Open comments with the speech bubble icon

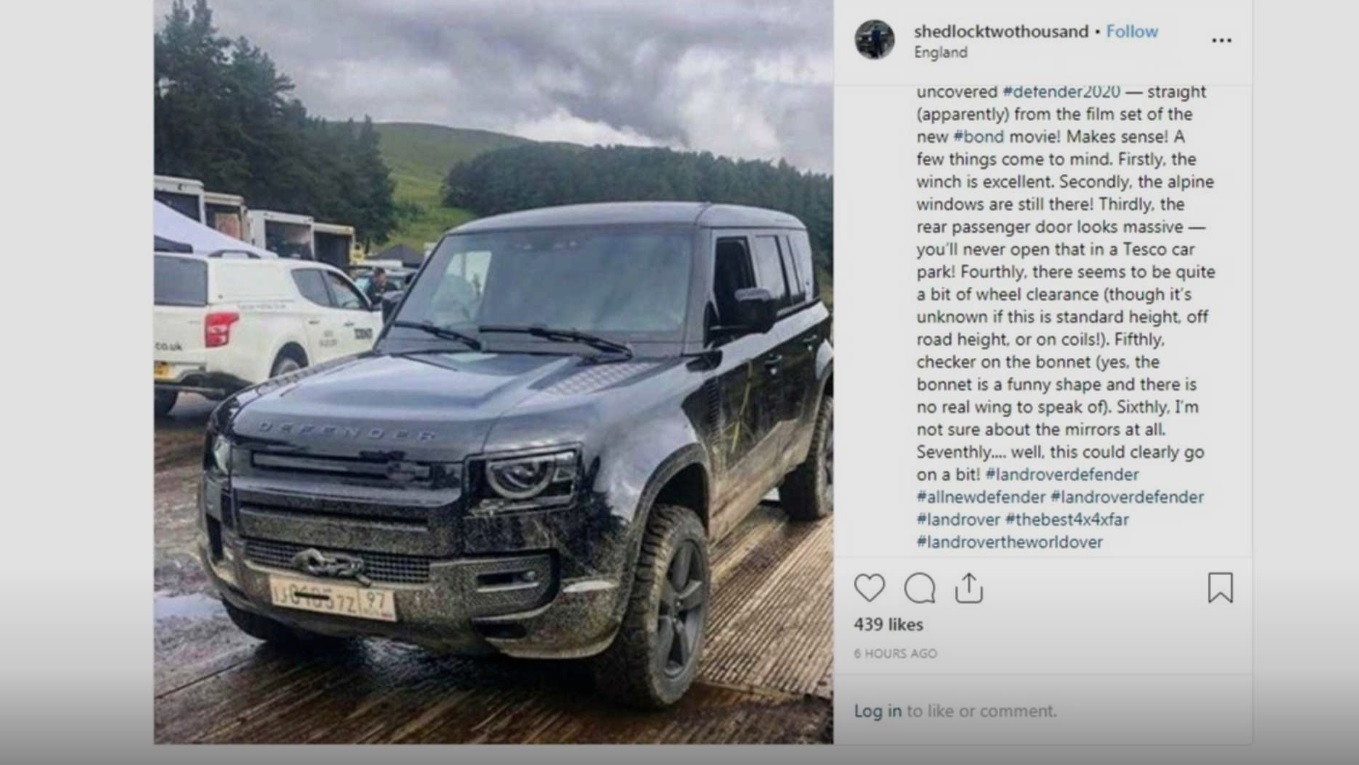(919, 588)
